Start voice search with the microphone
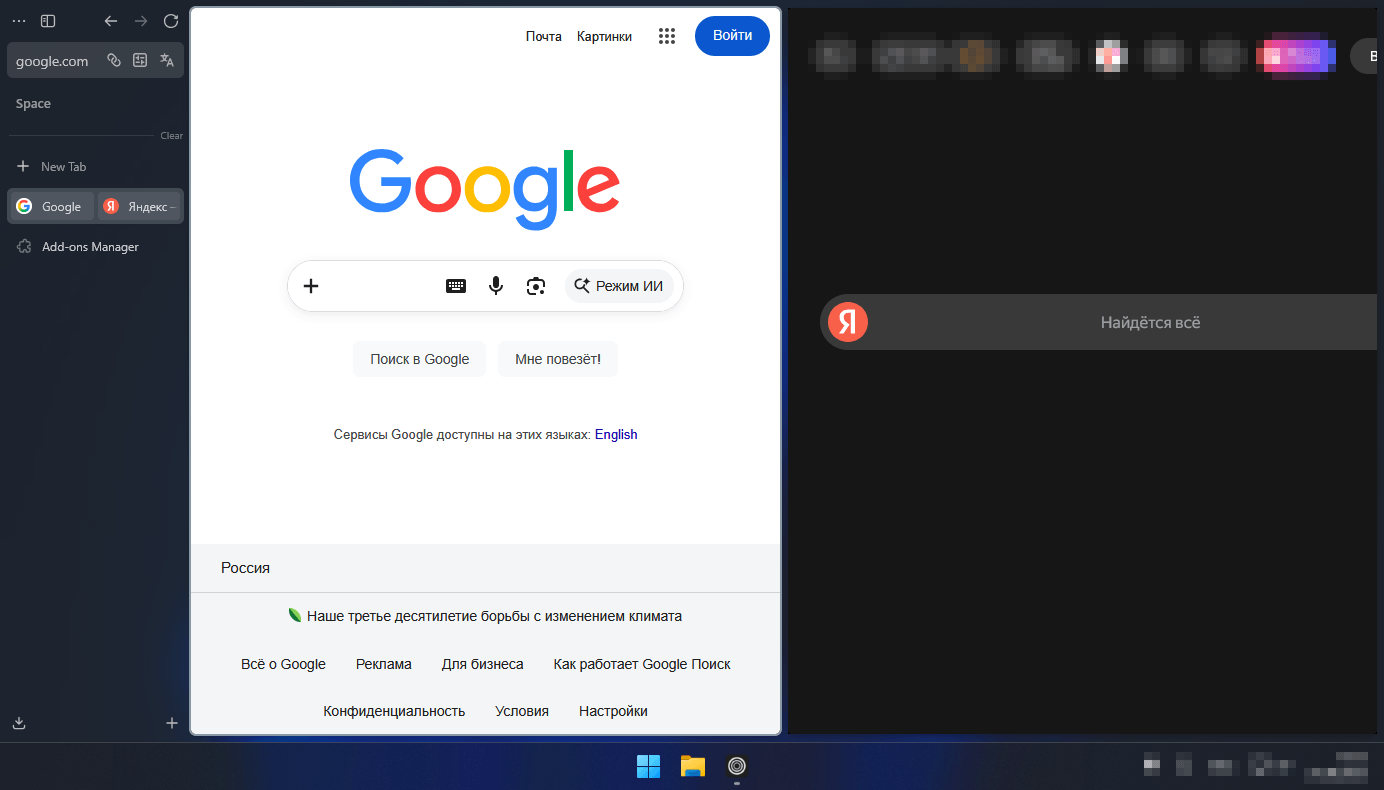This screenshot has height=790, width=1384. (496, 286)
